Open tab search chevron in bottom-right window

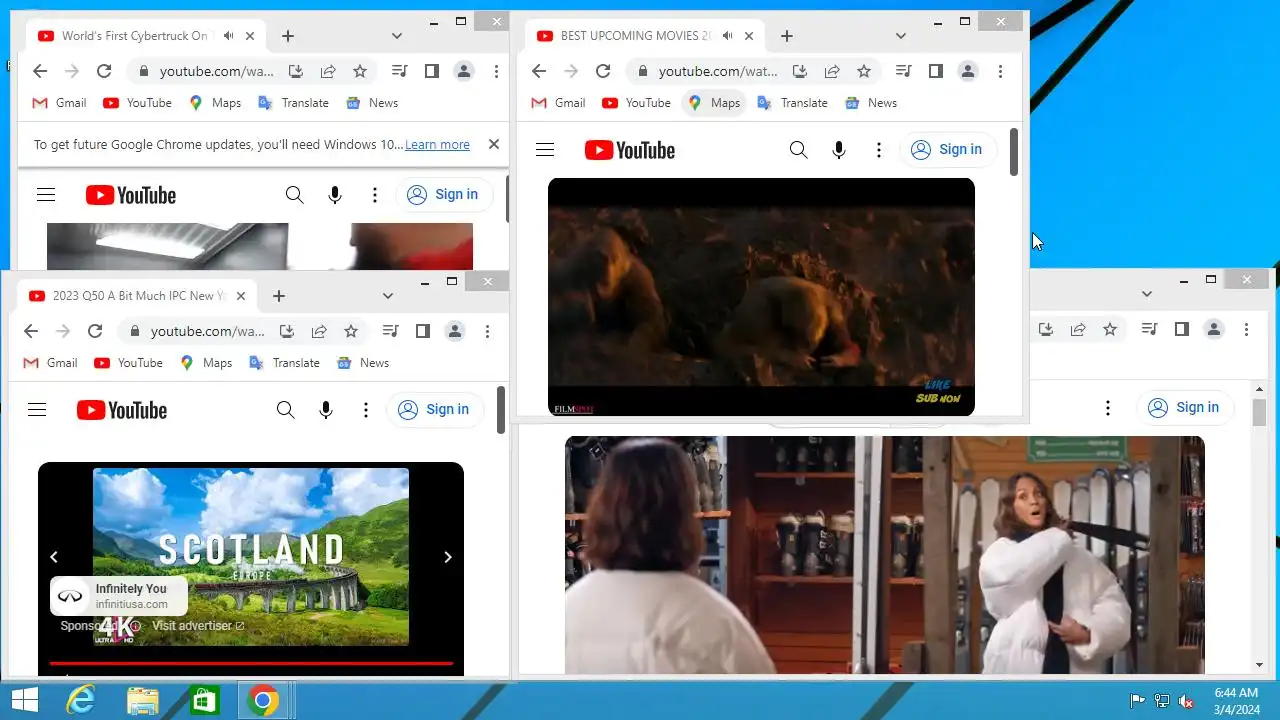[1147, 294]
